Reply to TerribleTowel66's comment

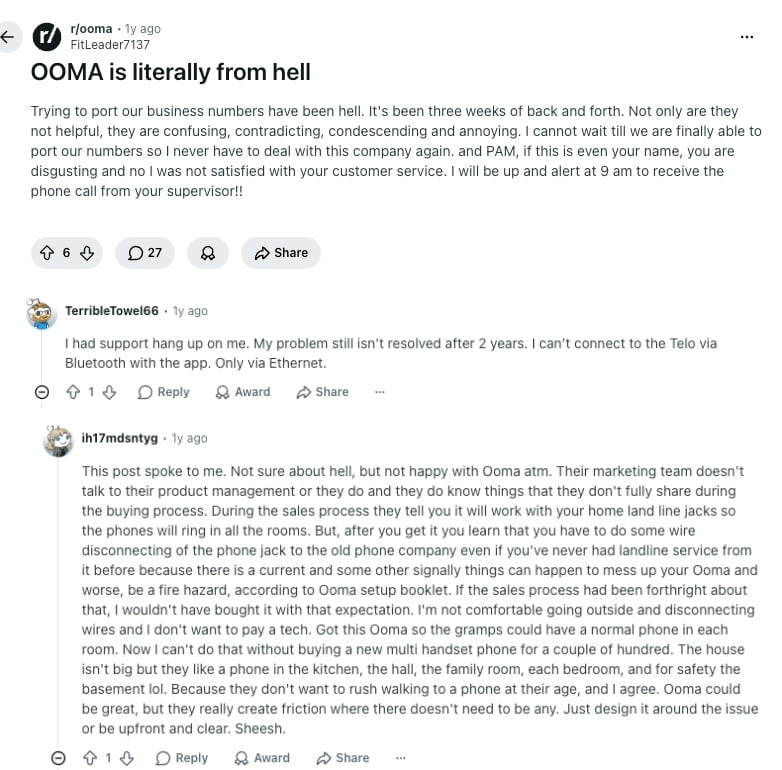click(x=164, y=392)
